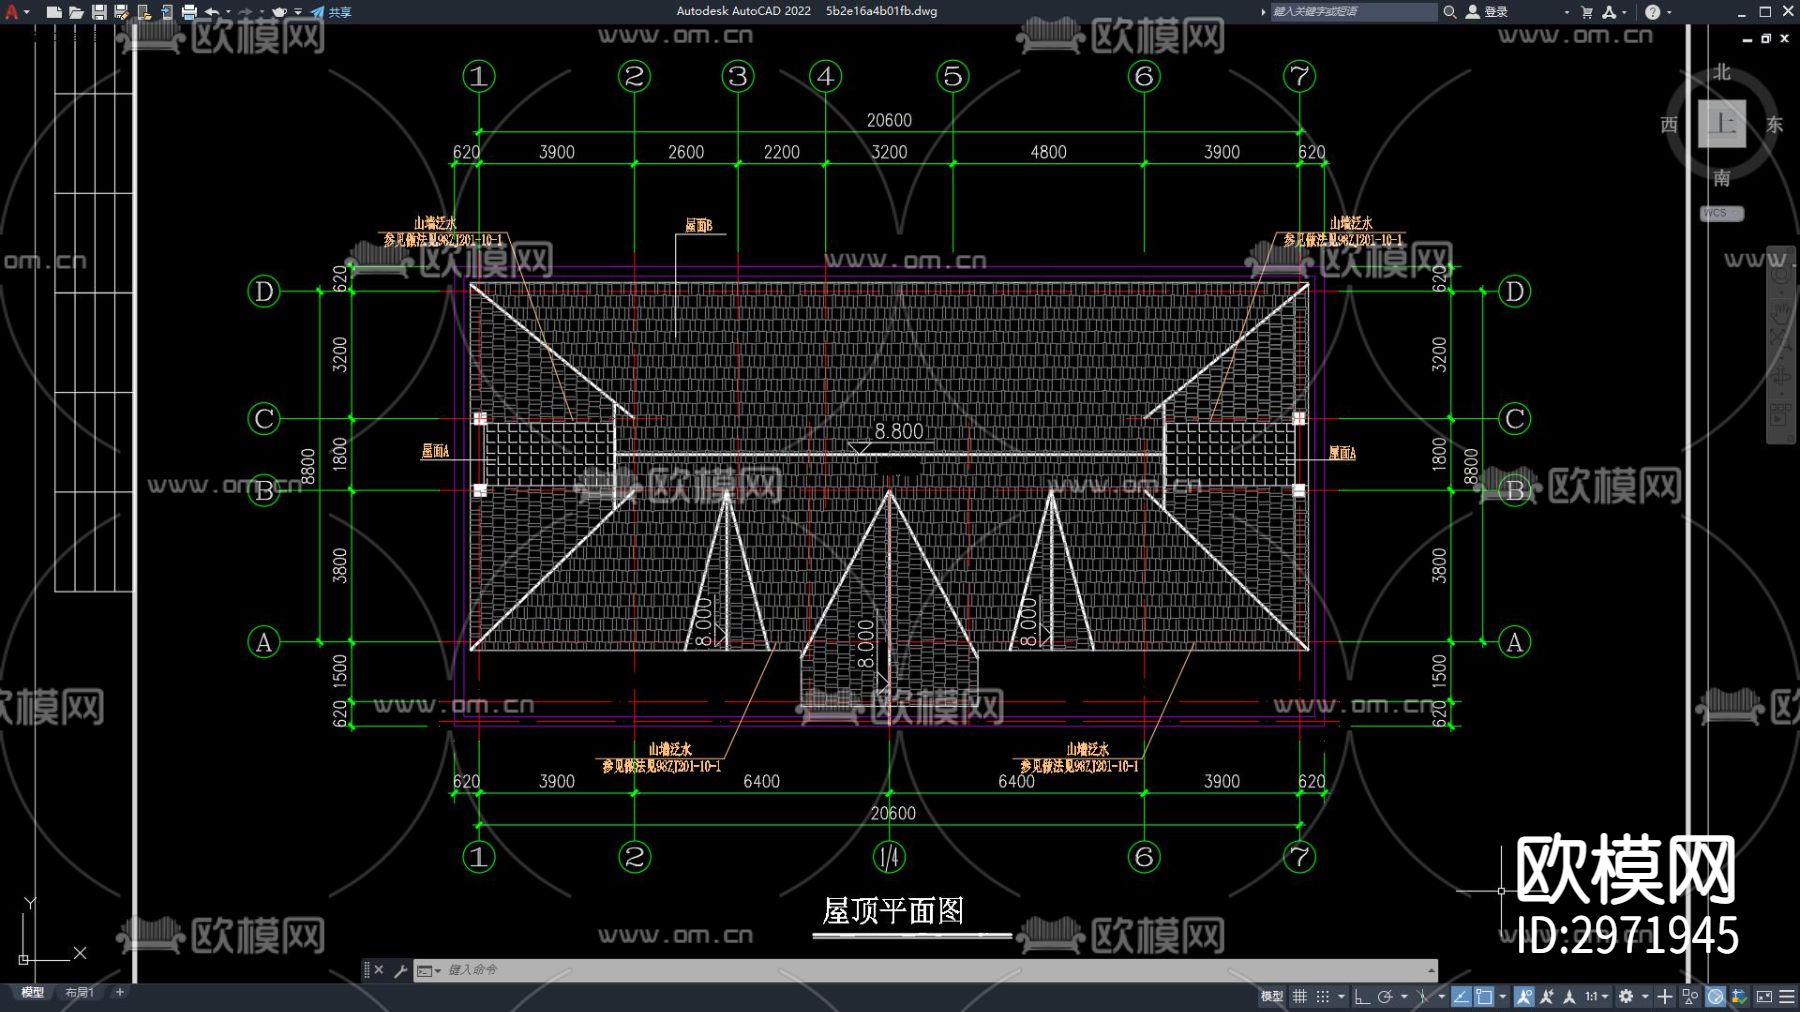This screenshot has height=1012, width=1800.
Task: Open a drawing with the Open folder icon
Action: (76, 12)
